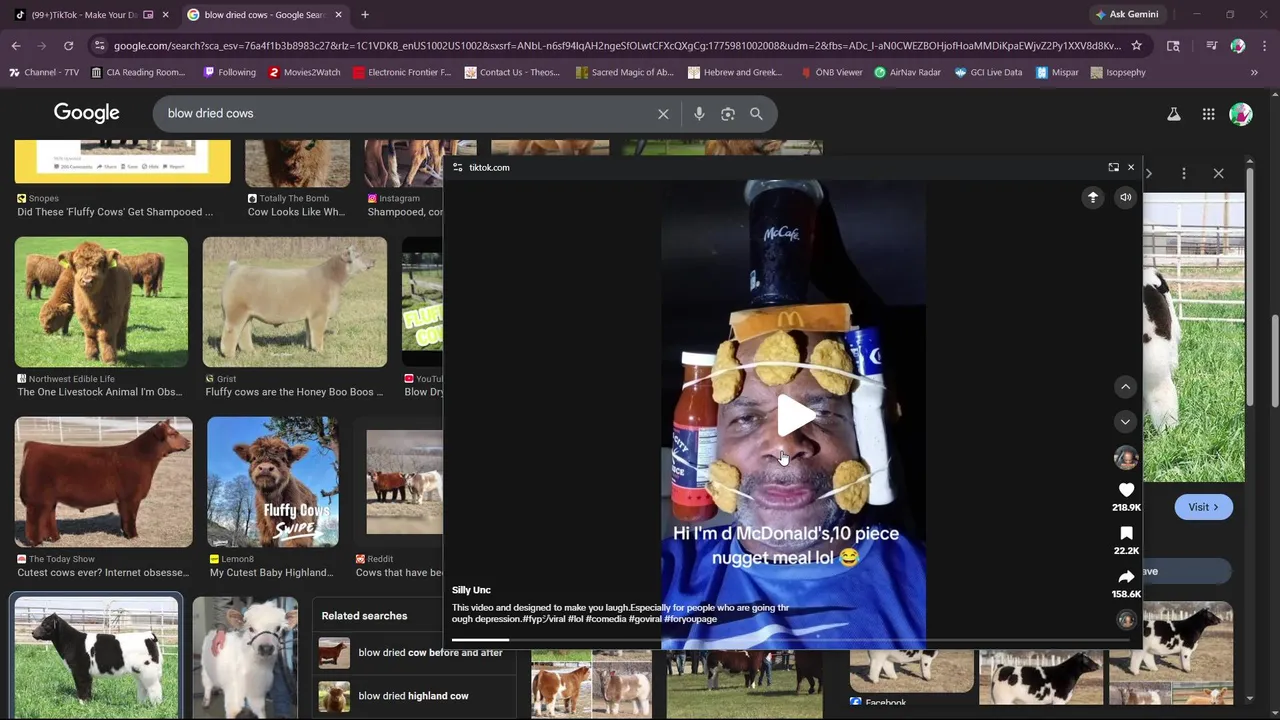The height and width of the screenshot is (720, 1280).
Task: Bookmark this page with star icon
Action: click(1137, 46)
